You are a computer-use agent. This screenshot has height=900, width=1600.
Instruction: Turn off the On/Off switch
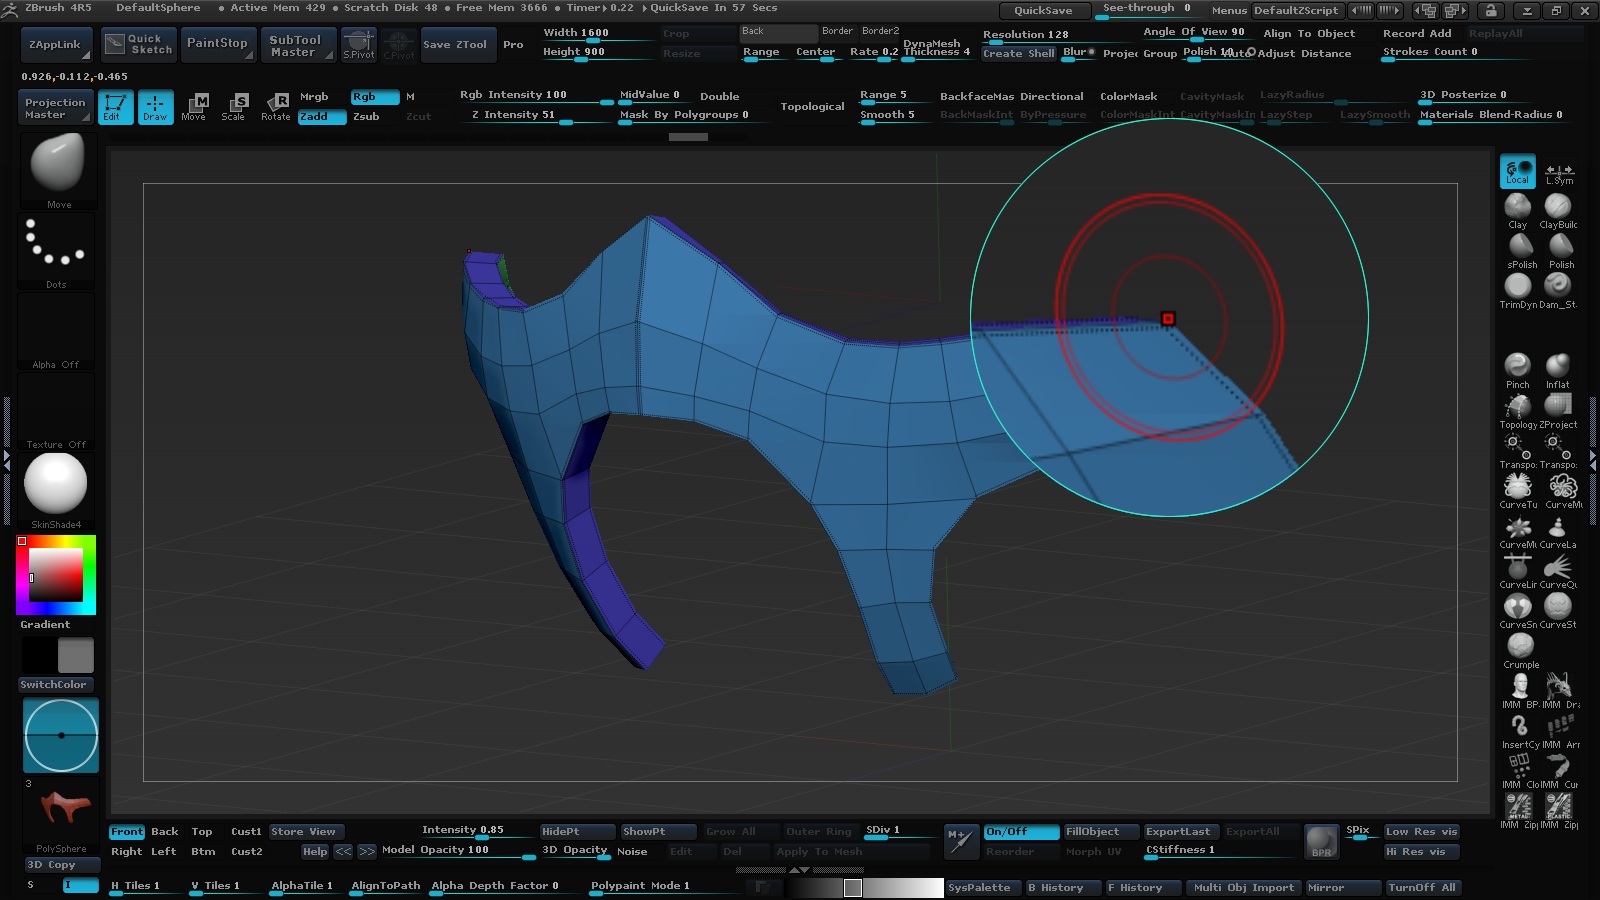[1021, 832]
